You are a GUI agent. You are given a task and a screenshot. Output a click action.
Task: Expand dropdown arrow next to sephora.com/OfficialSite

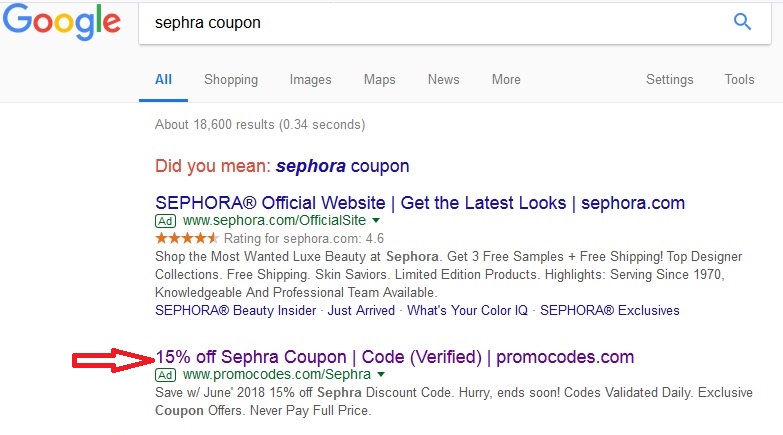(x=376, y=220)
